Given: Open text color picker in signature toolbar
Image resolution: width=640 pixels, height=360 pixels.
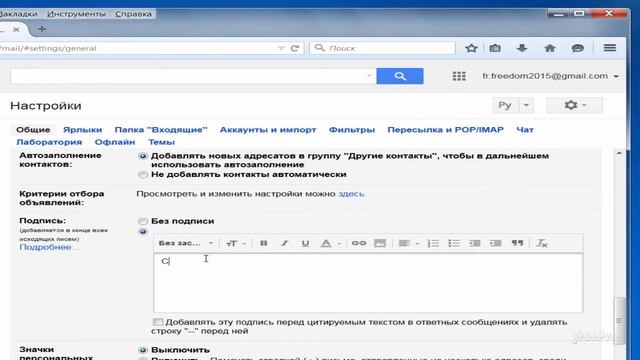Looking at the screenshot, I should click(330, 243).
